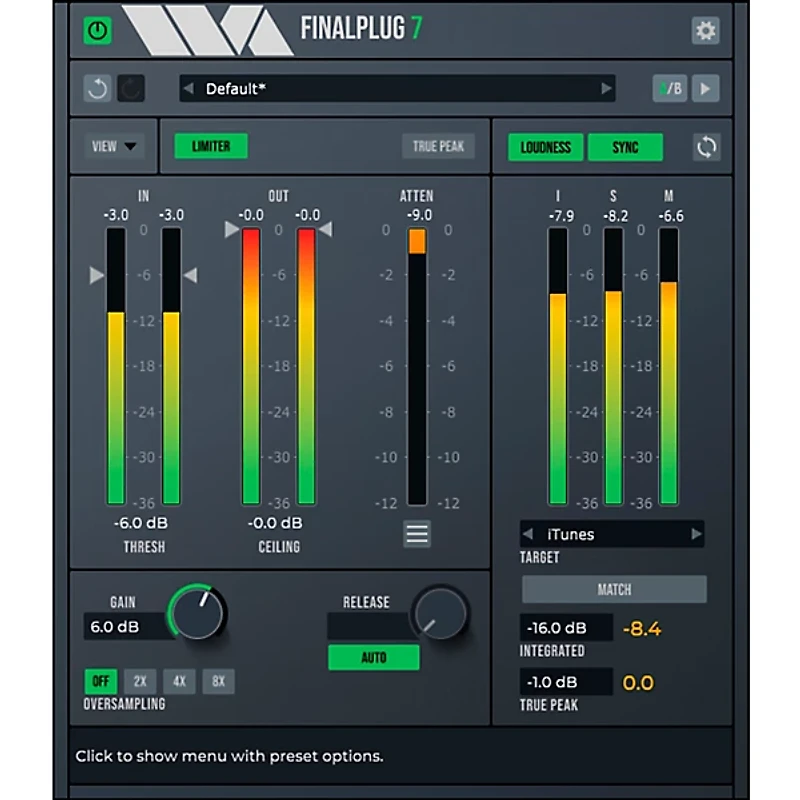Click the Gain knob

198,612
